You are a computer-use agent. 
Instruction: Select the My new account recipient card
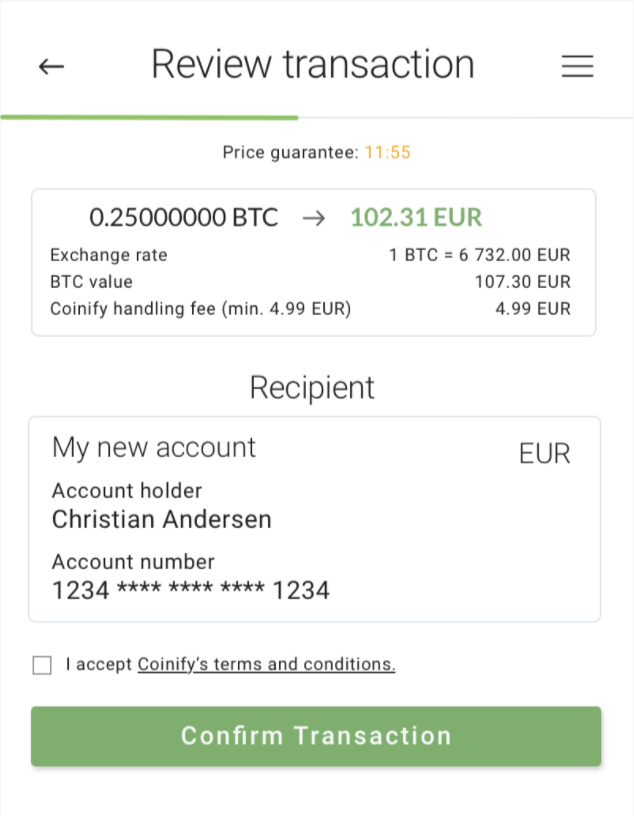pos(314,519)
